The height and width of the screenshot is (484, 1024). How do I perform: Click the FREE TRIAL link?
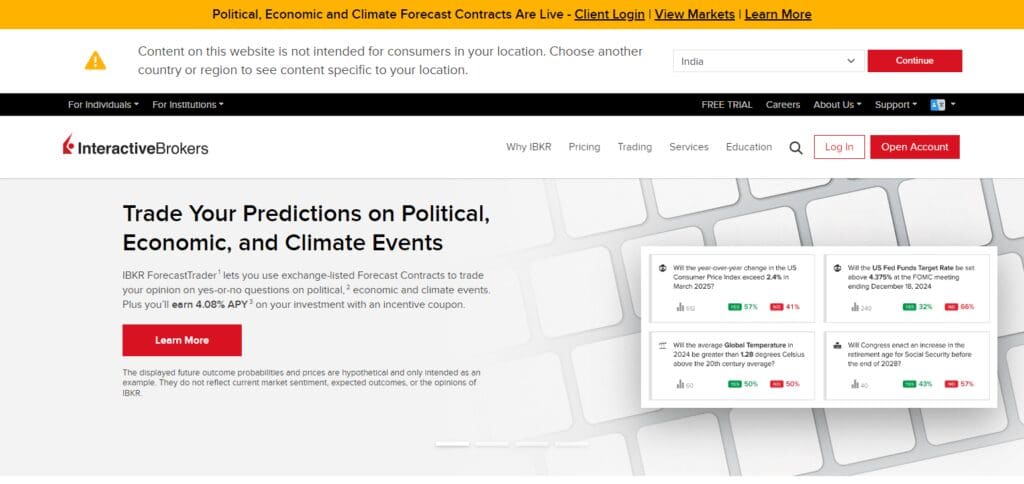click(726, 105)
